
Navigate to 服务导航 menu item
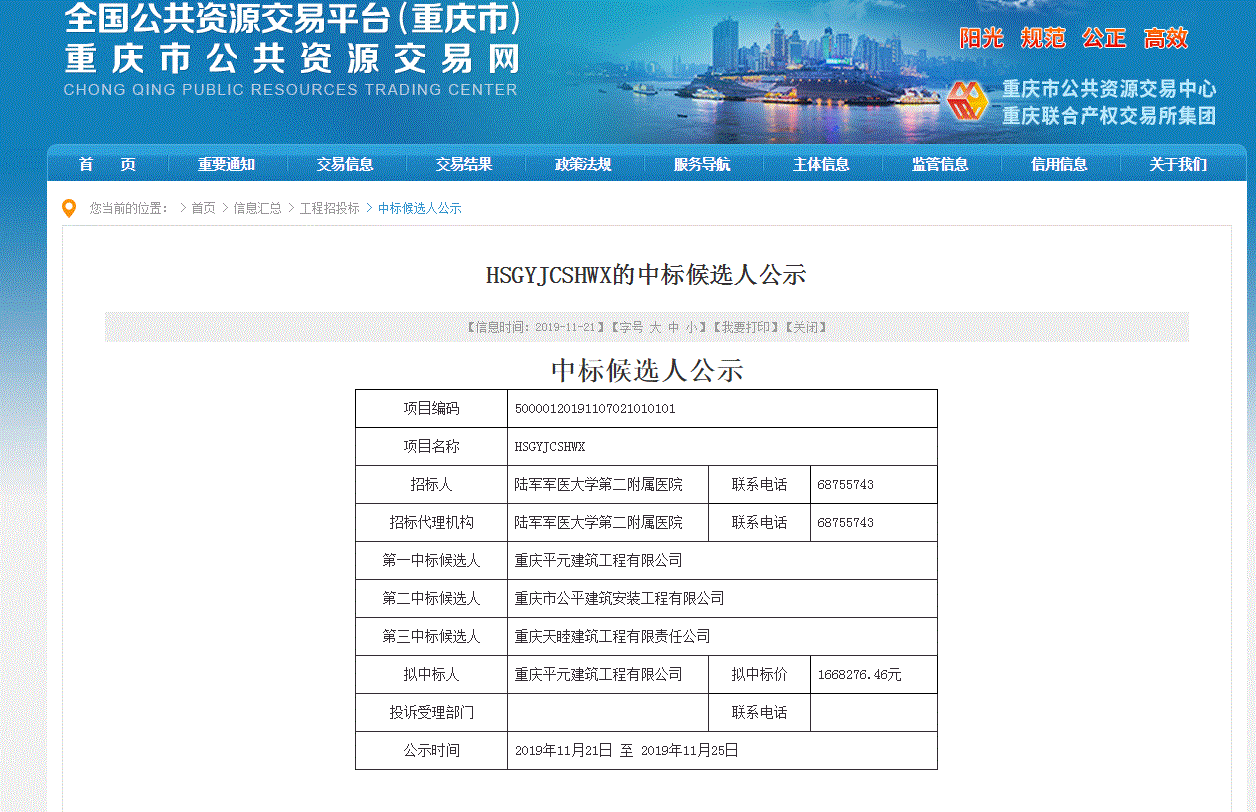[x=702, y=165]
